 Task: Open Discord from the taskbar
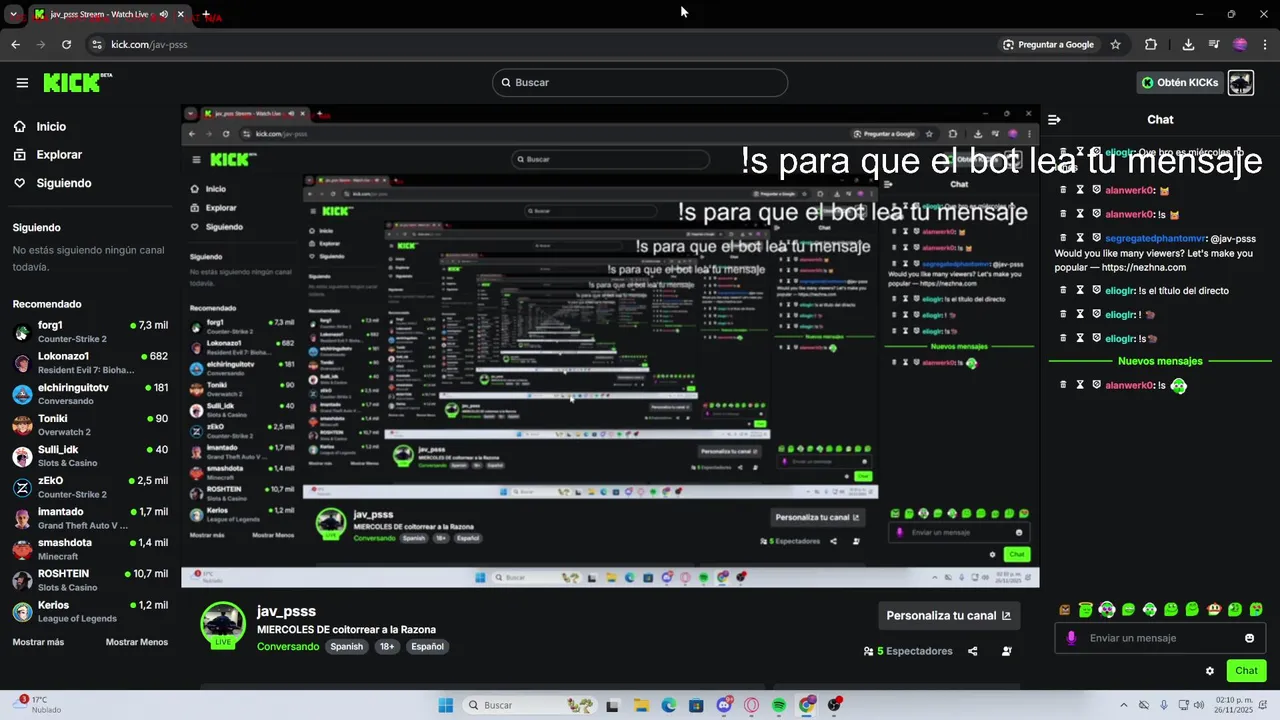(724, 705)
